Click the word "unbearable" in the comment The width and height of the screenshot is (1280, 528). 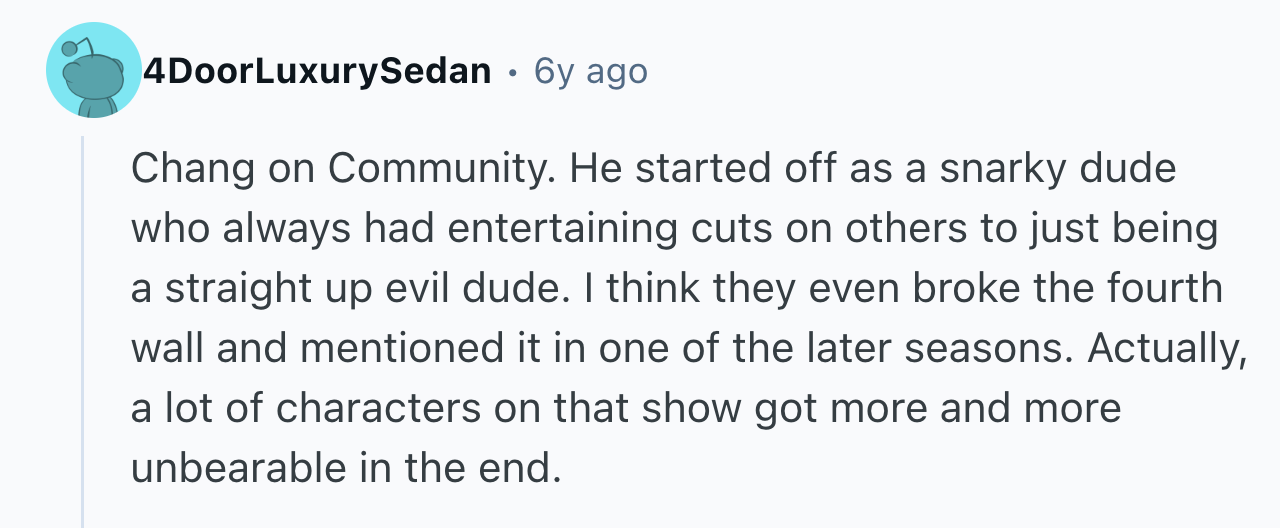tap(236, 469)
